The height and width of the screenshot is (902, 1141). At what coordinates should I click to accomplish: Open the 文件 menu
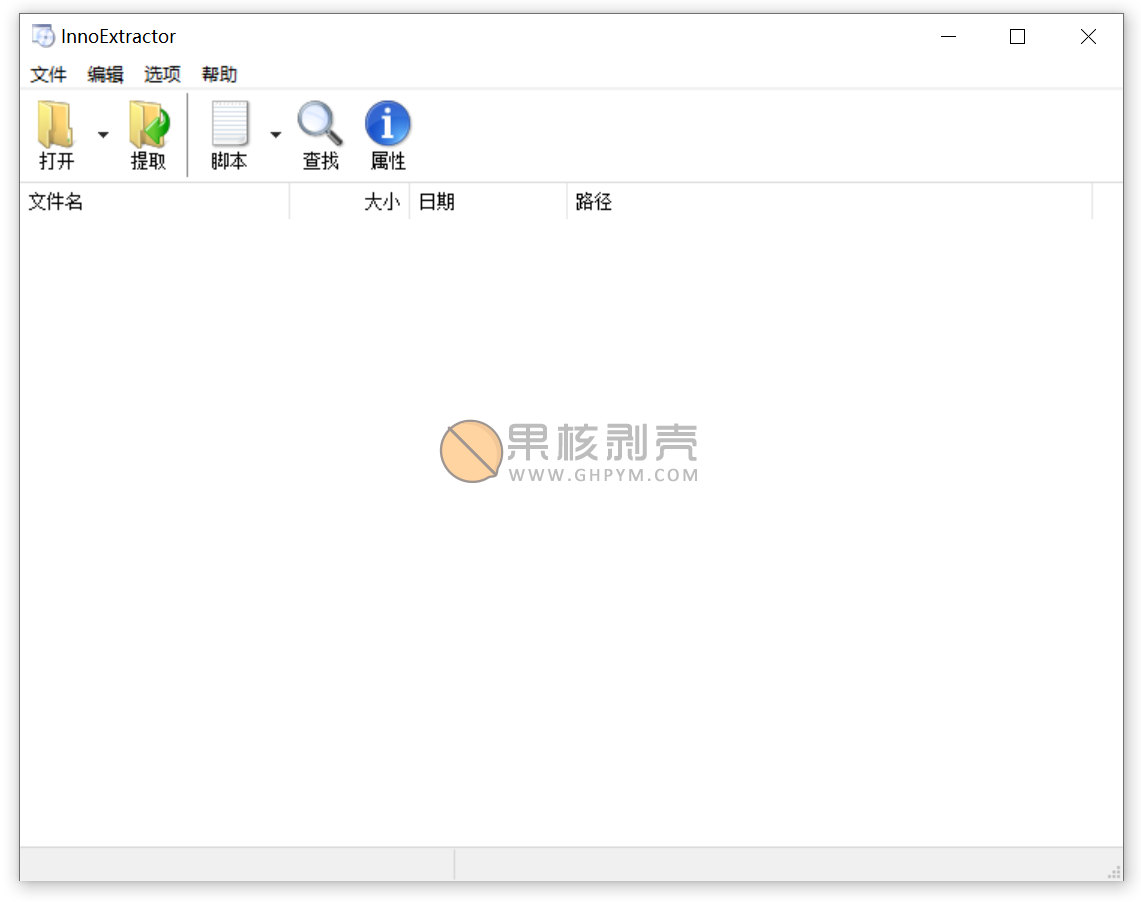point(48,74)
